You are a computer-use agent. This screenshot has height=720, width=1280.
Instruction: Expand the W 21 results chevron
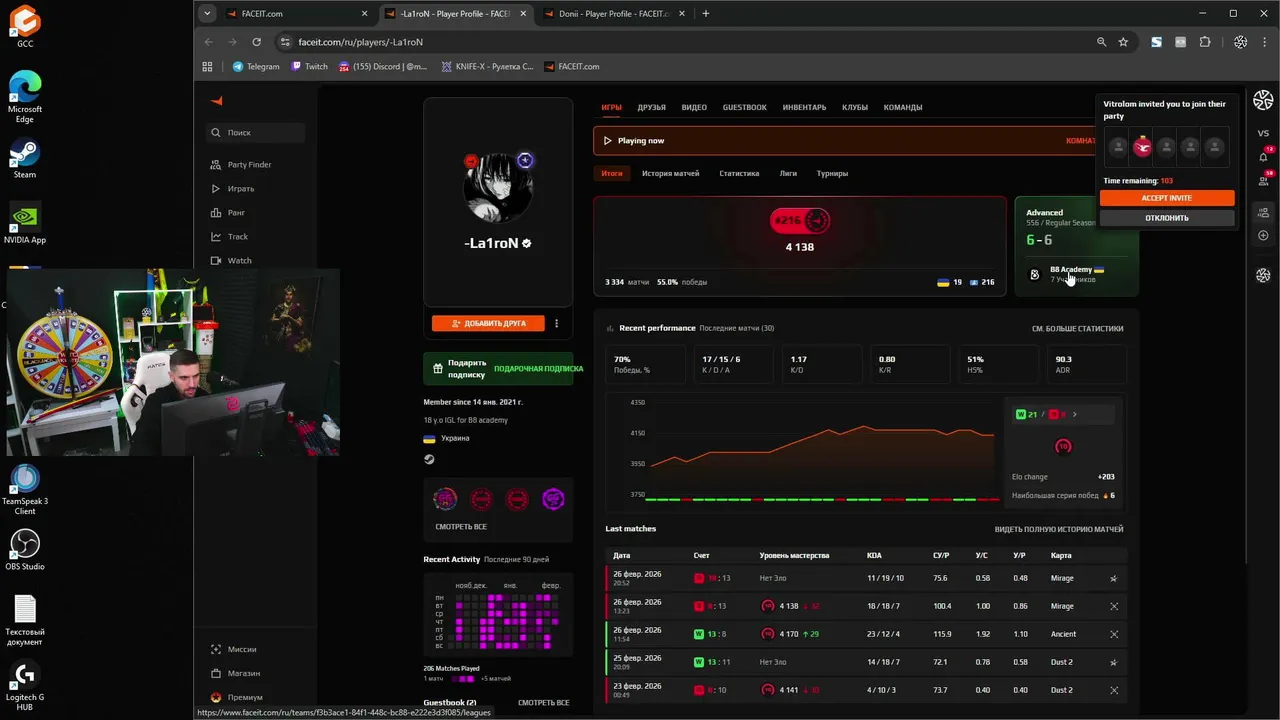click(1075, 414)
